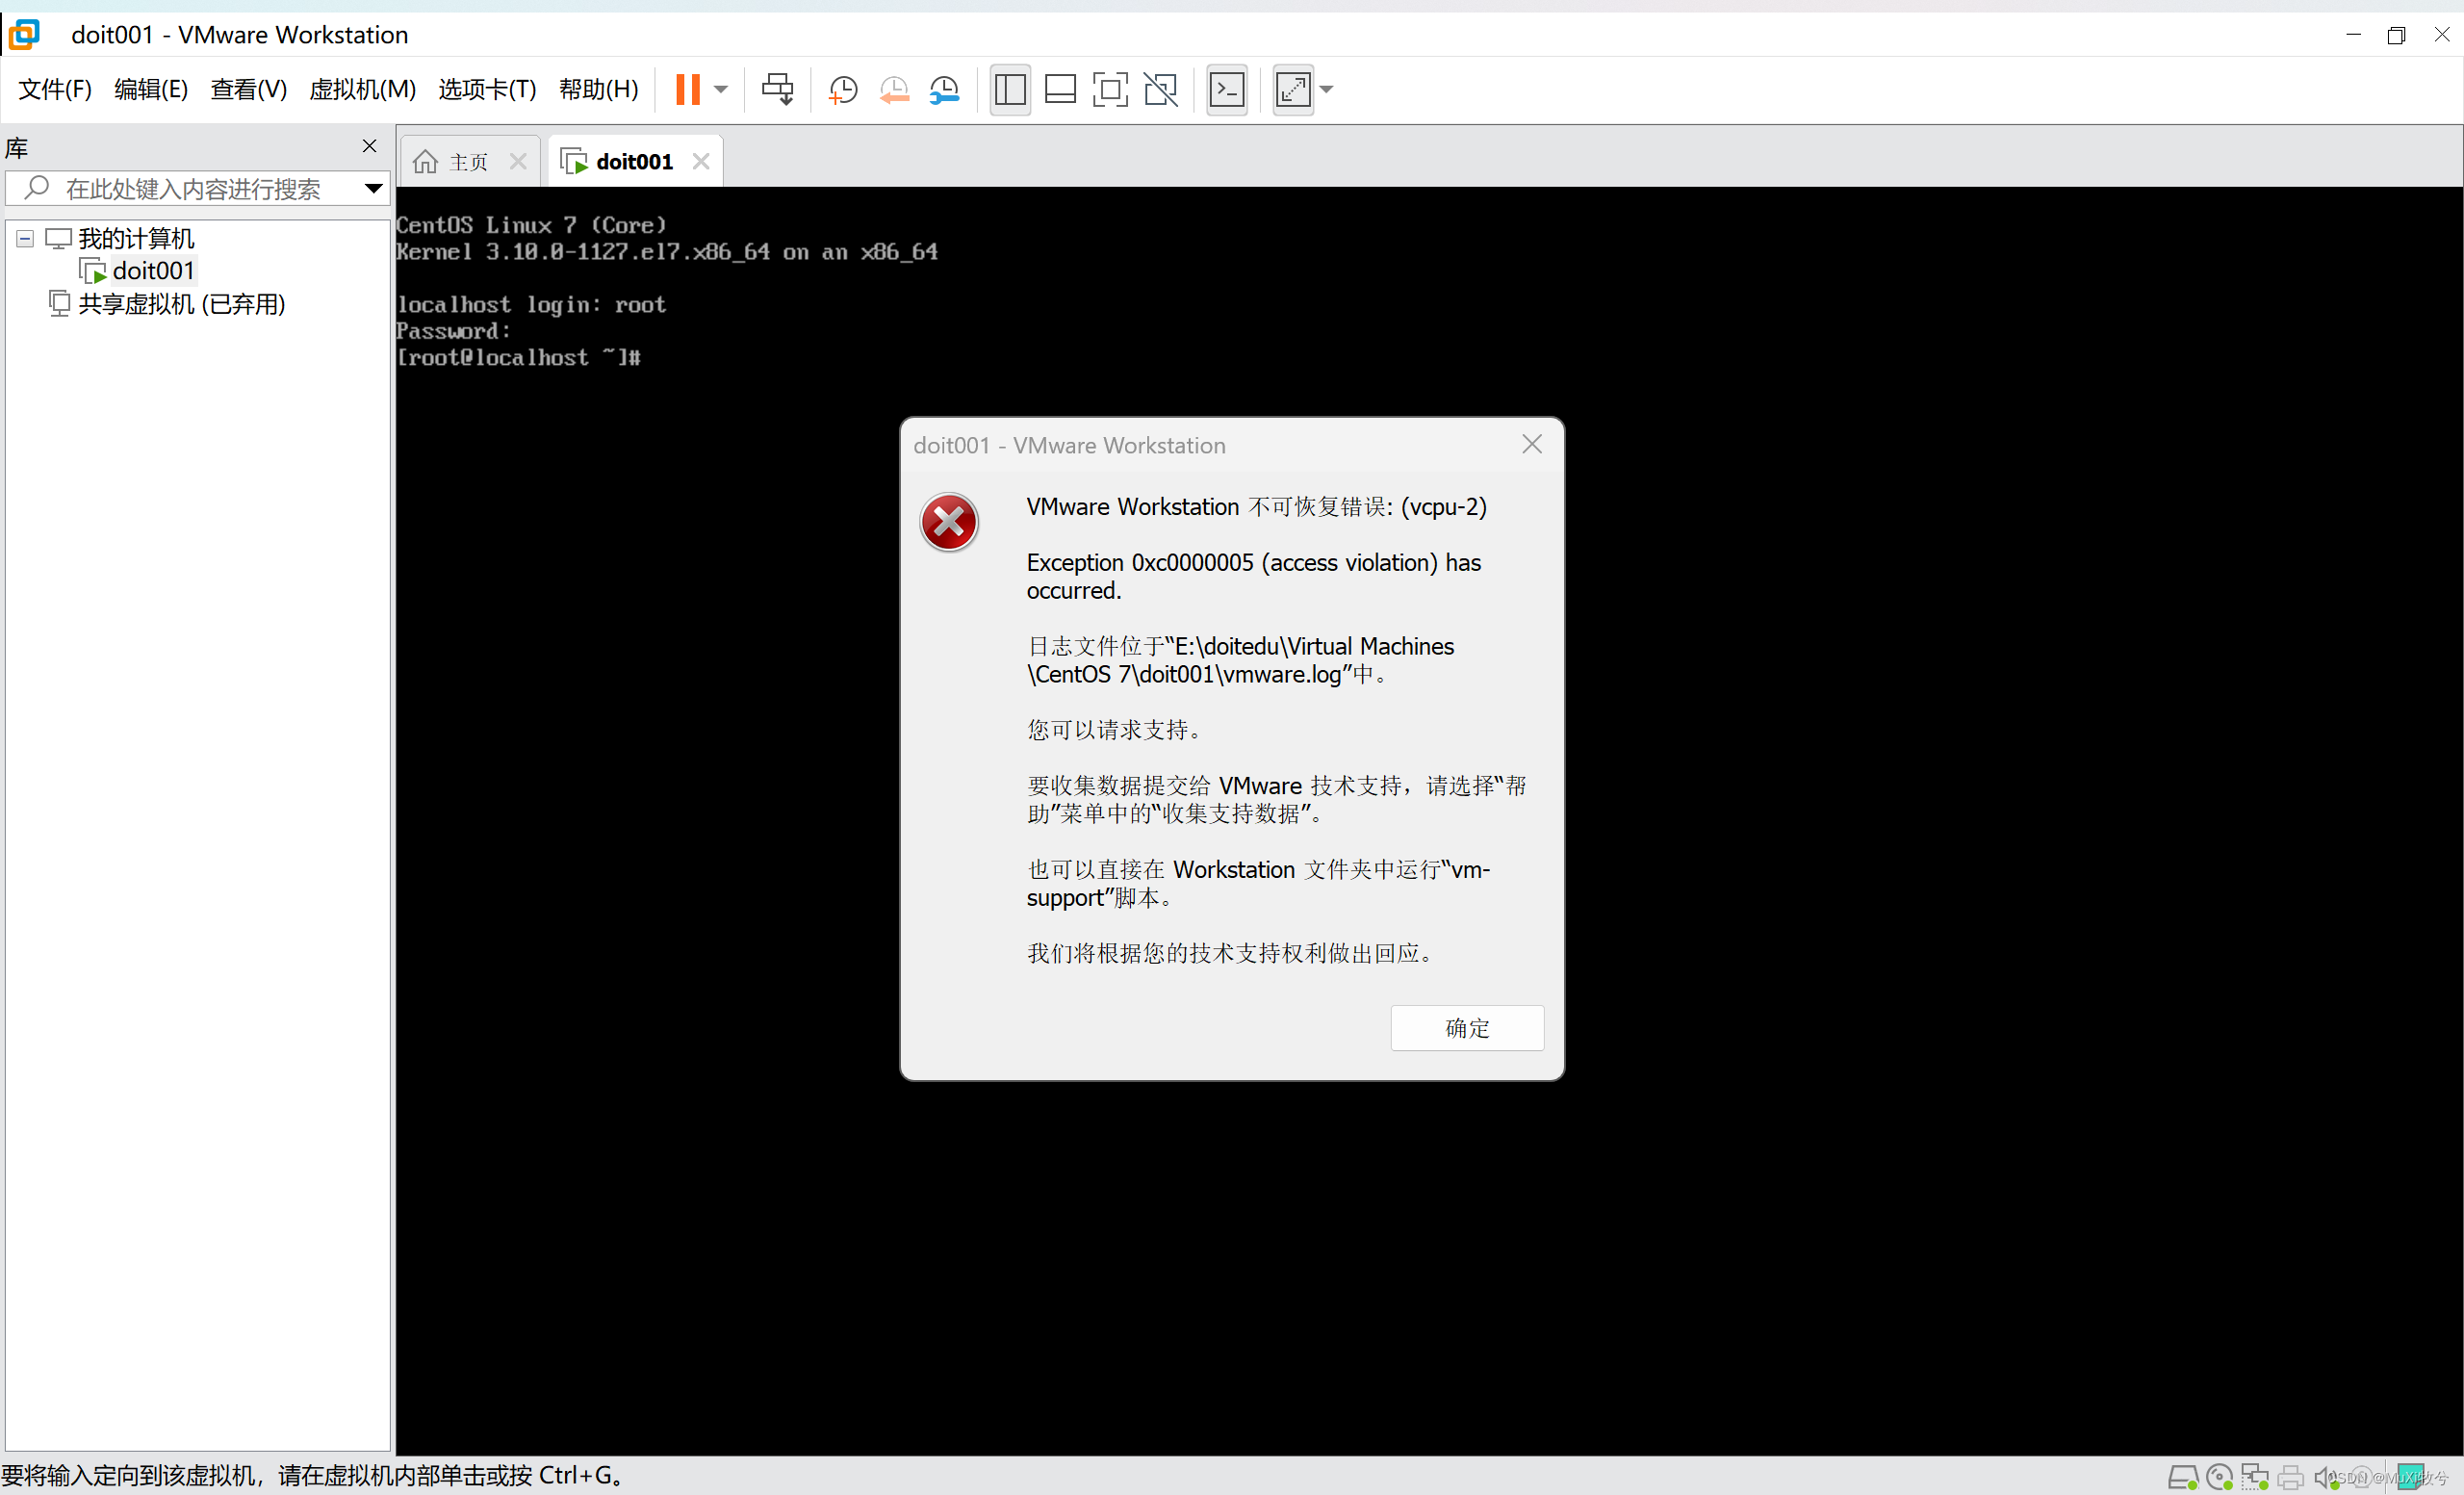This screenshot has width=2464, height=1495.
Task: Select 共享虚拟机 (已弃用) tree item
Action: (x=182, y=304)
